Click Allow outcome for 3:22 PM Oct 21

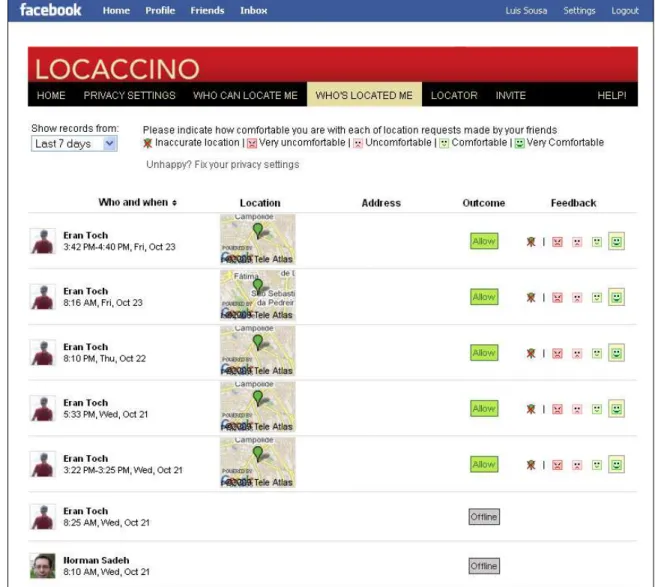point(484,465)
